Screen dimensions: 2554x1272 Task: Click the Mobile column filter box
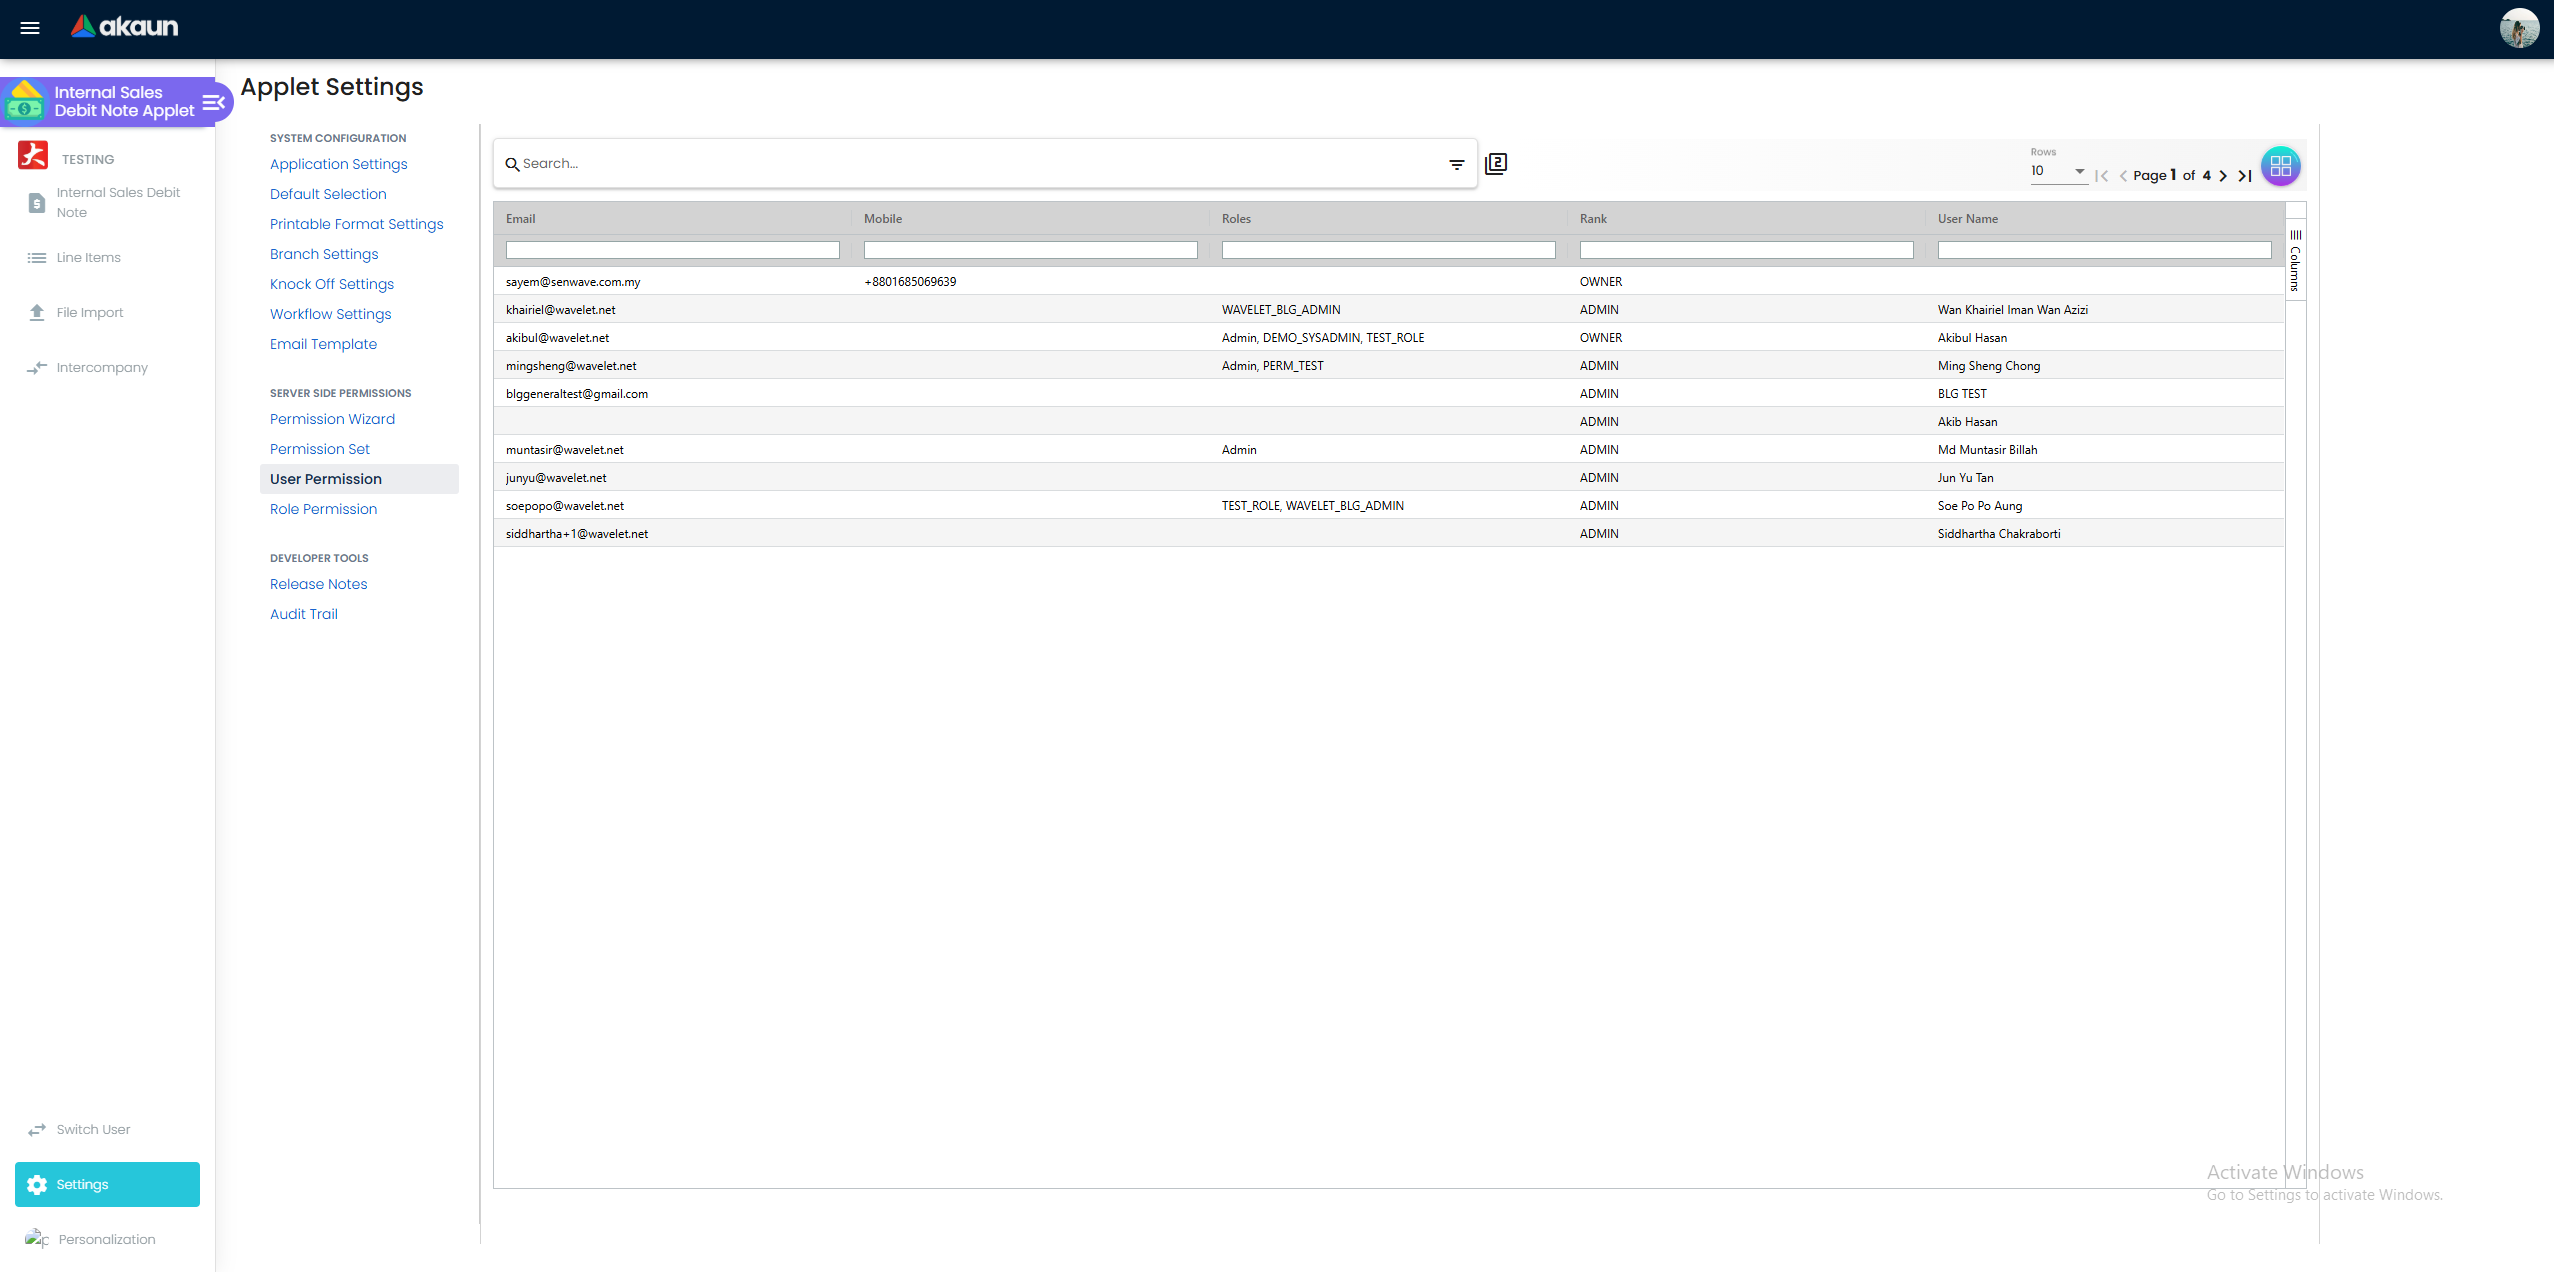[x=1031, y=250]
